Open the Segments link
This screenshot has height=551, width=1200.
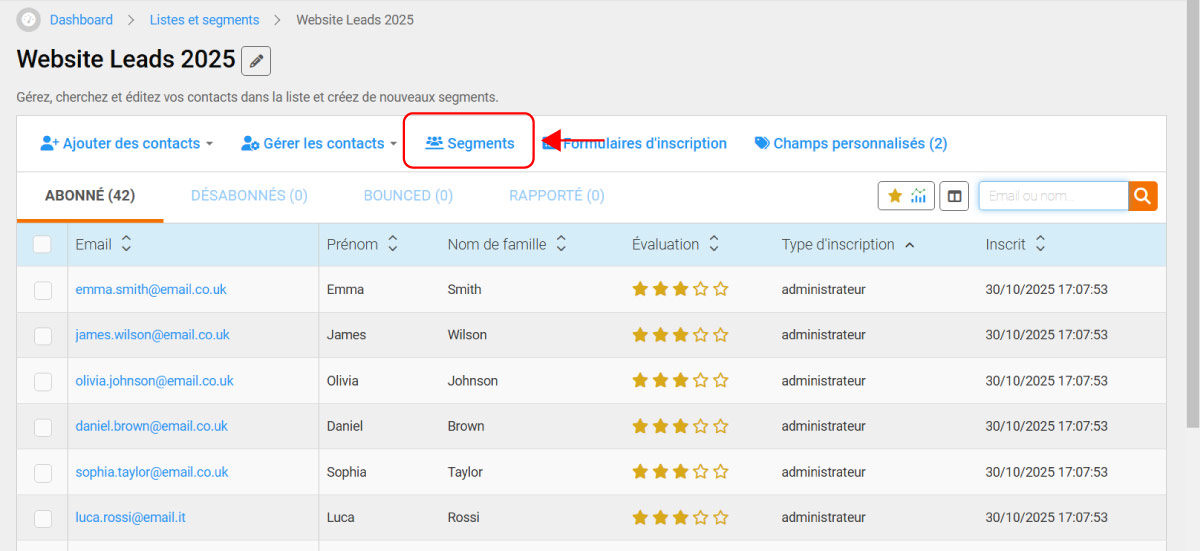[x=470, y=144]
